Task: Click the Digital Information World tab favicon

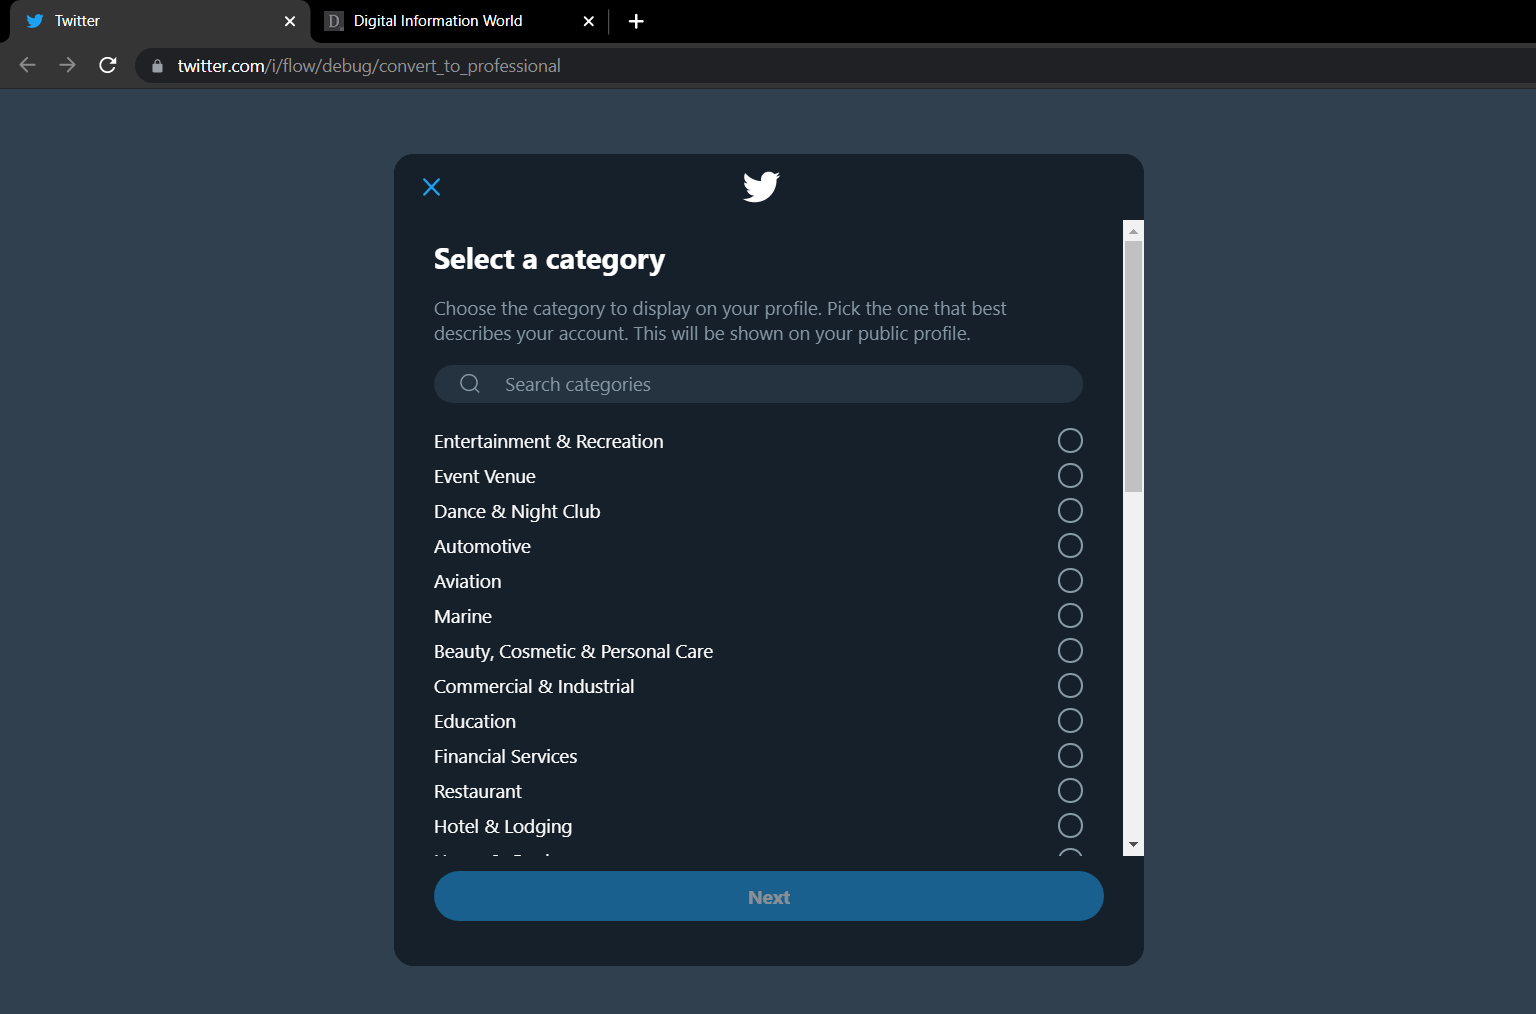Action: (x=332, y=20)
